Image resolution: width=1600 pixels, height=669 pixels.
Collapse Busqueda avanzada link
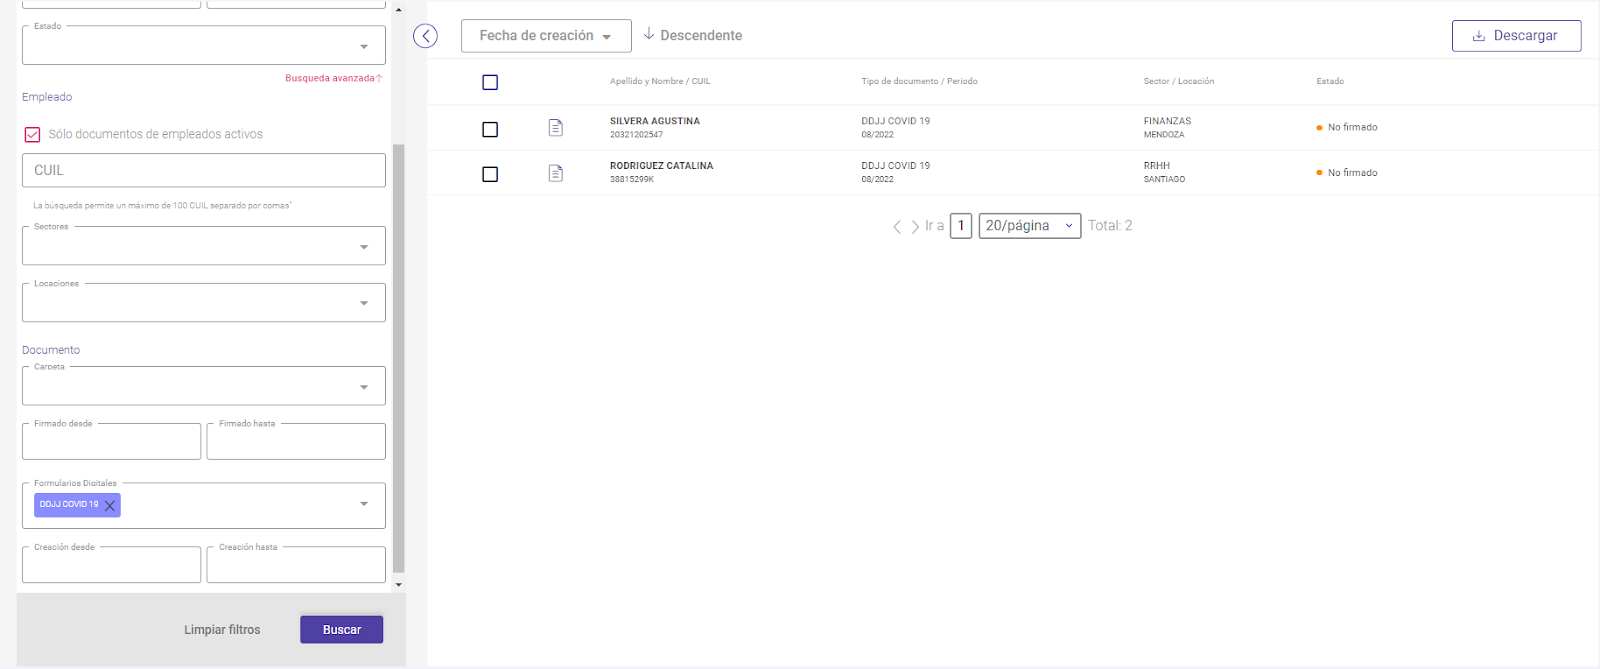click(x=333, y=78)
